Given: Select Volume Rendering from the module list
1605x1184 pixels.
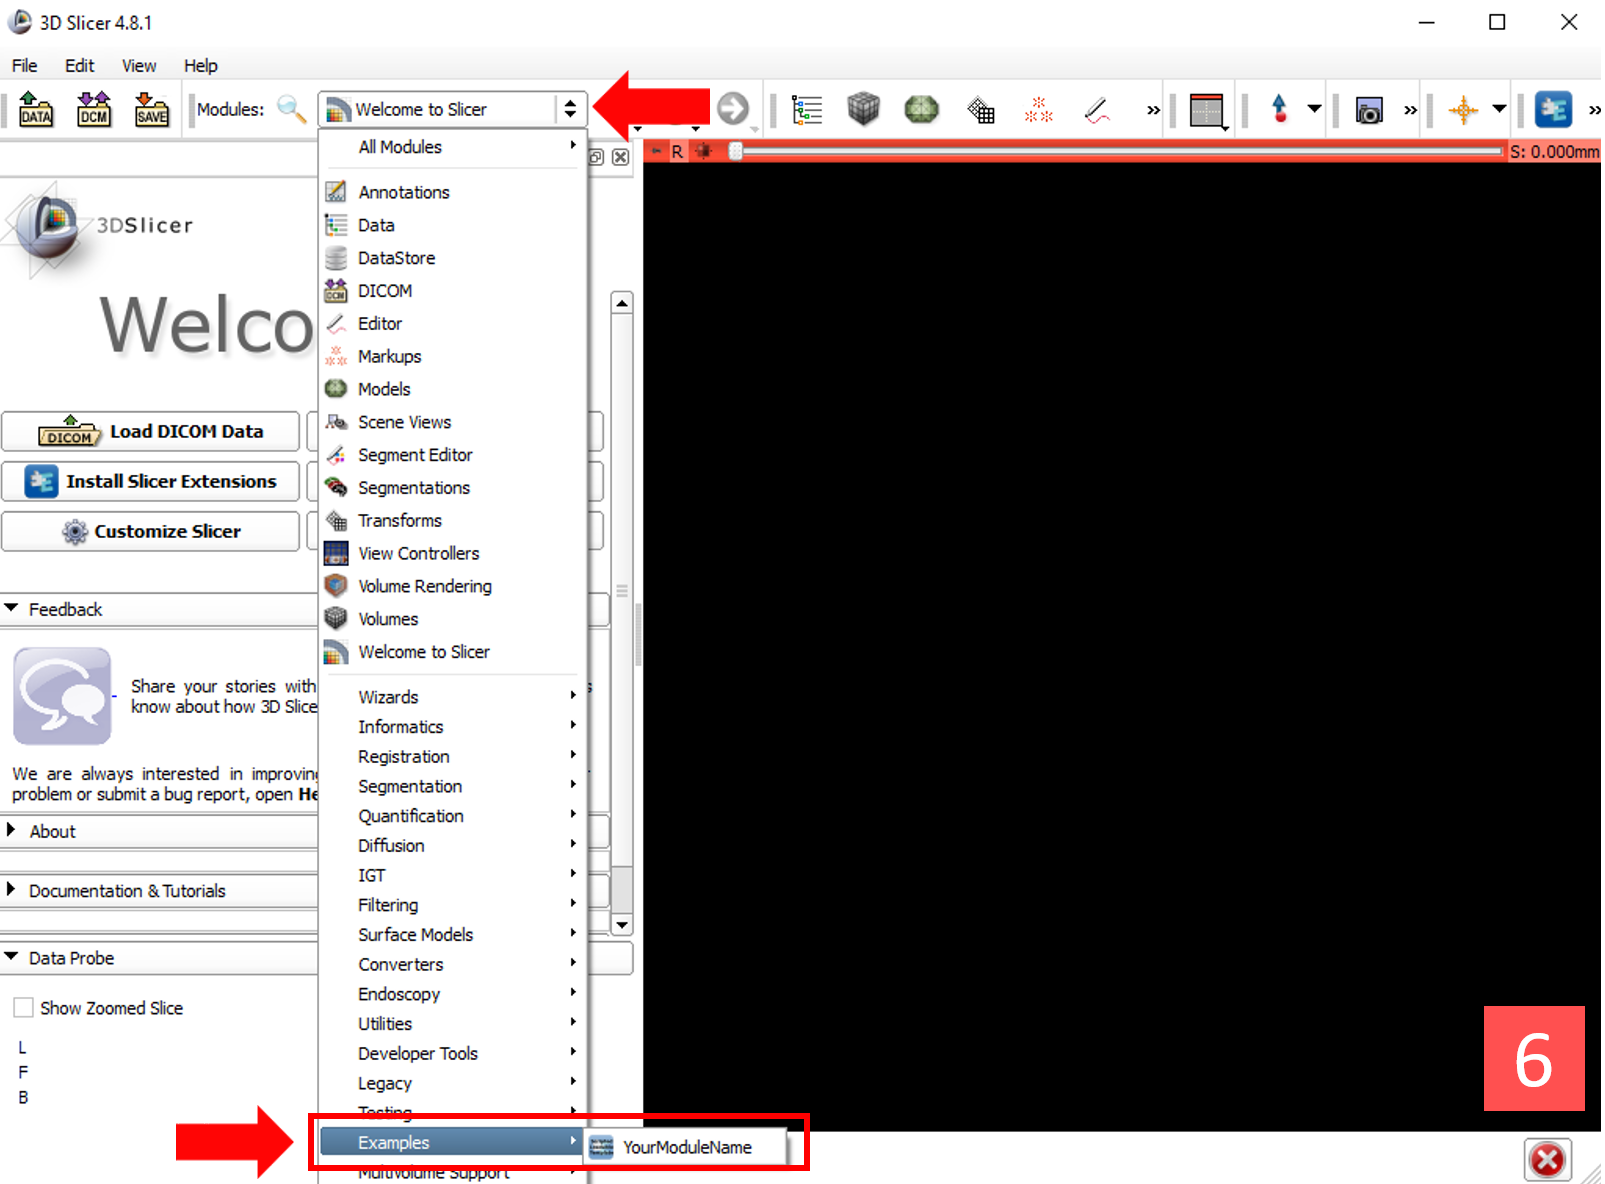Looking at the screenshot, I should 452,586.
